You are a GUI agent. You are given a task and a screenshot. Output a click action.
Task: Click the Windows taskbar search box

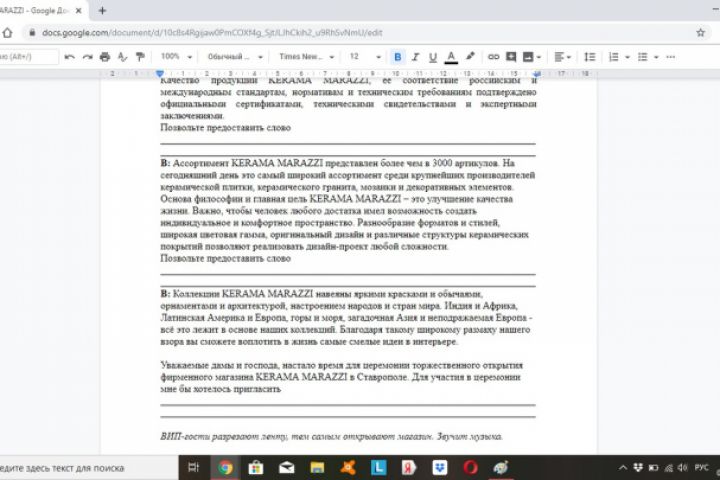[x=89, y=468]
